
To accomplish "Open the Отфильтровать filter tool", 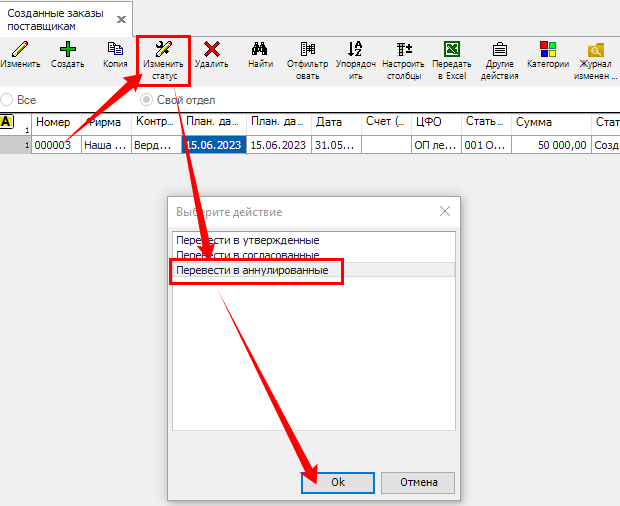I will click(307, 50).
